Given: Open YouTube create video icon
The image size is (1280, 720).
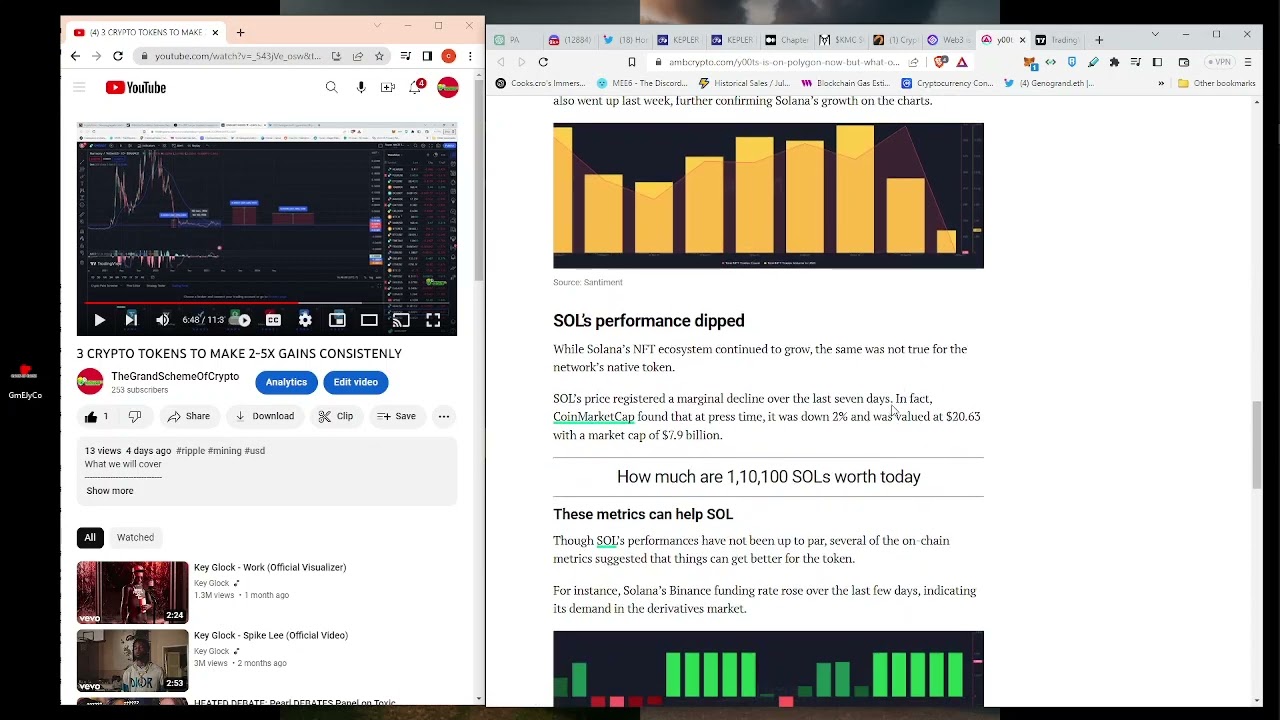Looking at the screenshot, I should coord(388,88).
